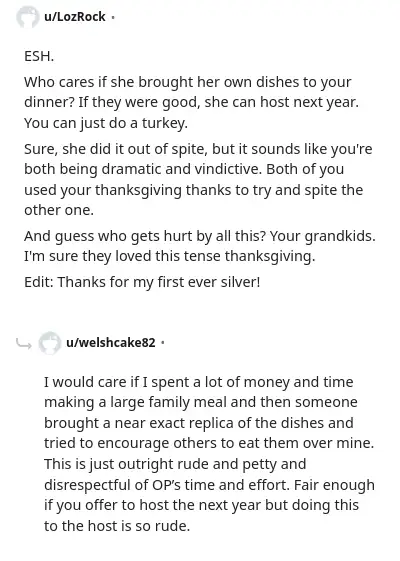
Task: Visit the u/LozRock profile link
Action: (75, 16)
